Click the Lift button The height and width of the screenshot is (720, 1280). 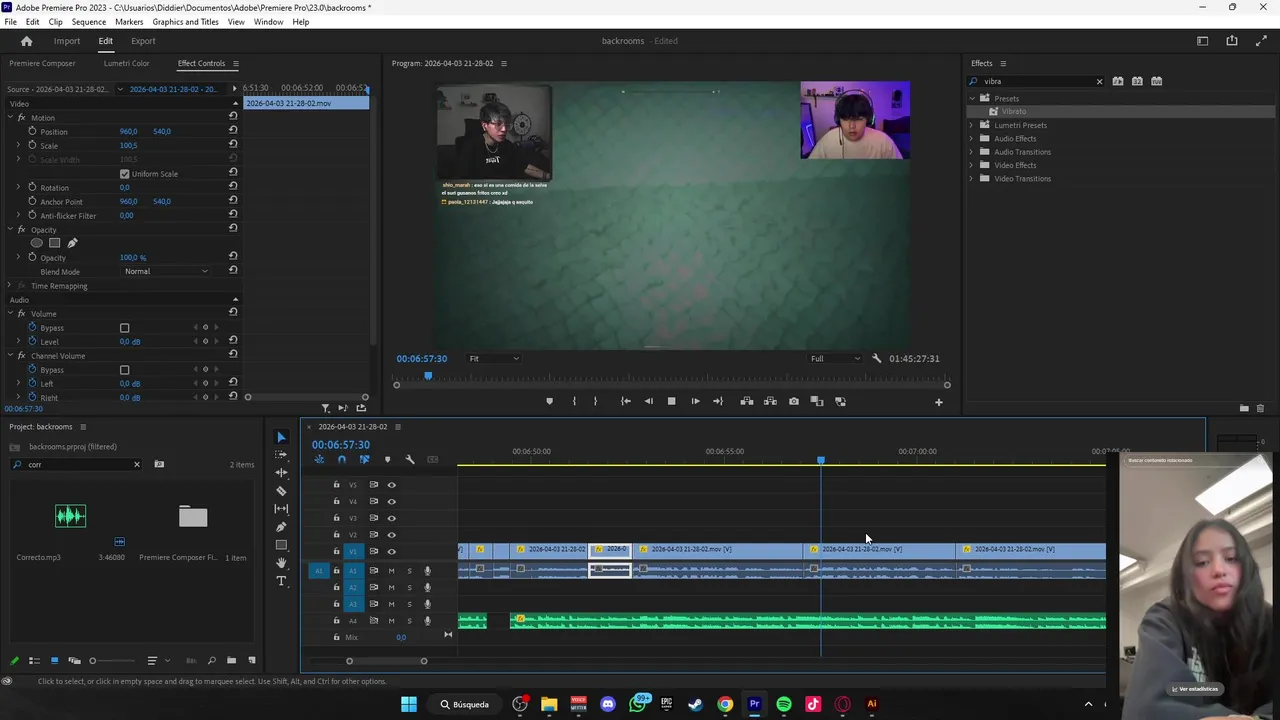(x=747, y=401)
